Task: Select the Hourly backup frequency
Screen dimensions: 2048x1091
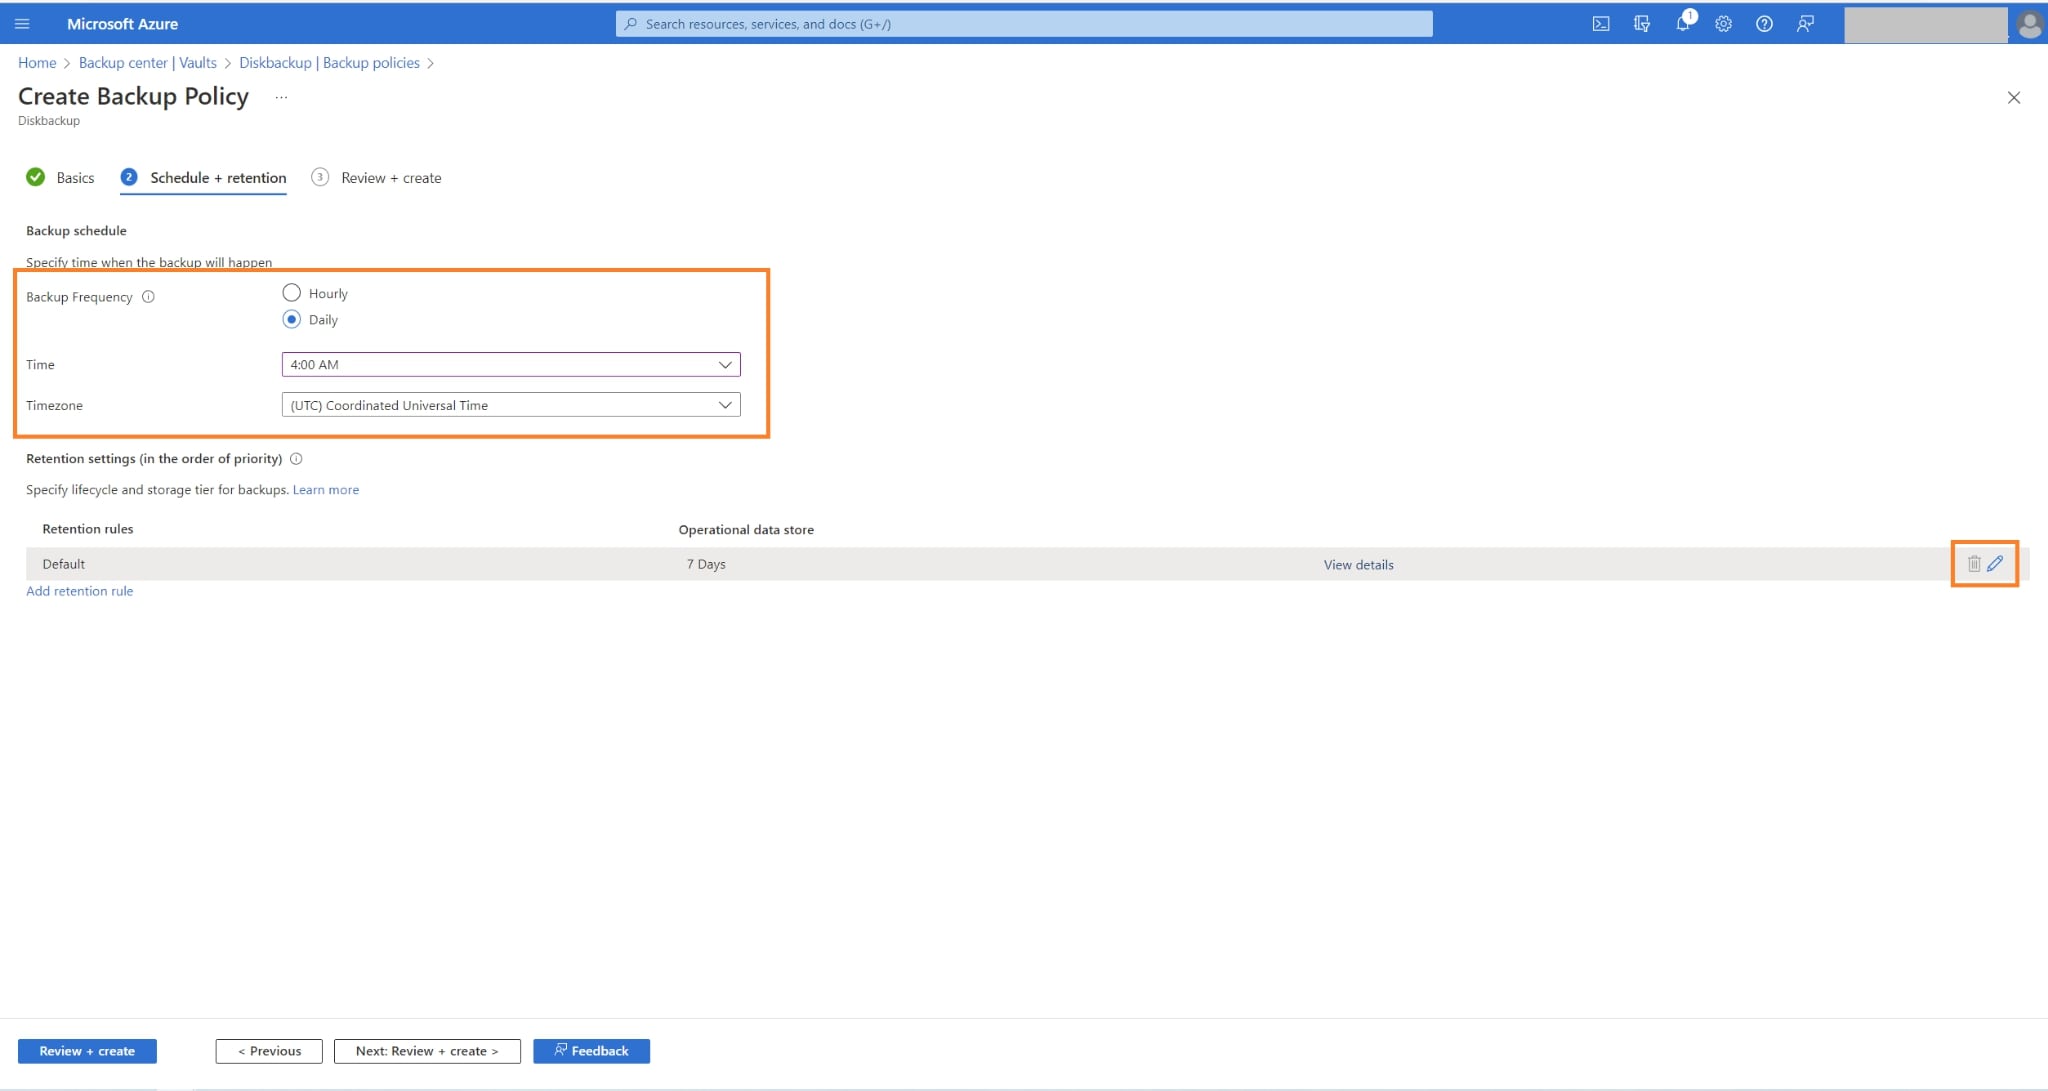Action: 291,293
